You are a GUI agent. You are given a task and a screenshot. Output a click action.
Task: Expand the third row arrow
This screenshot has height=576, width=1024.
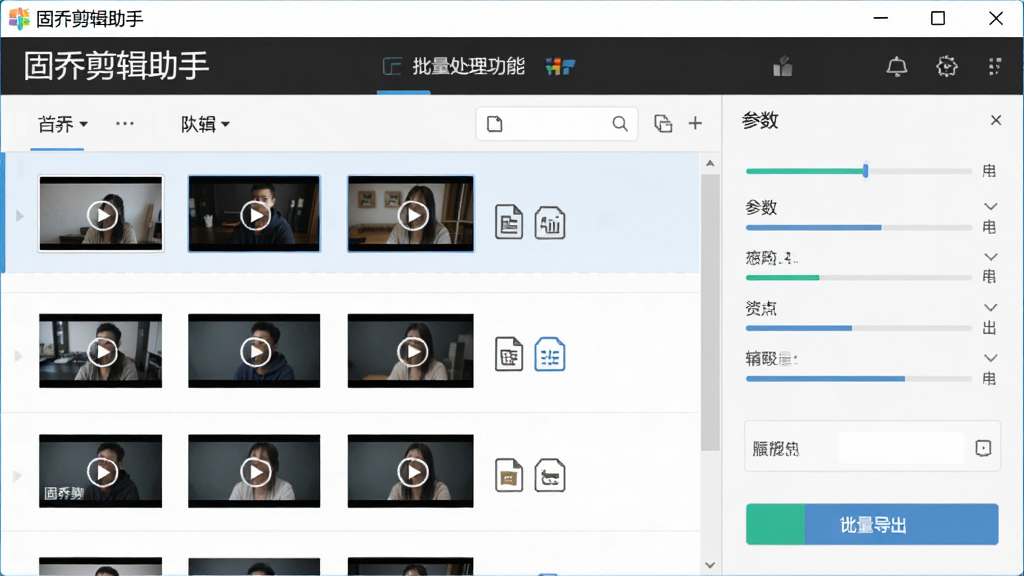(x=18, y=476)
